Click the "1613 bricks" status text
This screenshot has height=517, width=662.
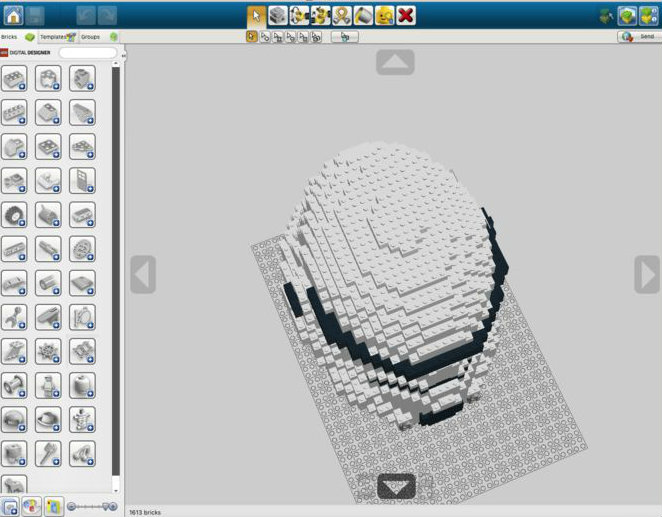(x=145, y=512)
